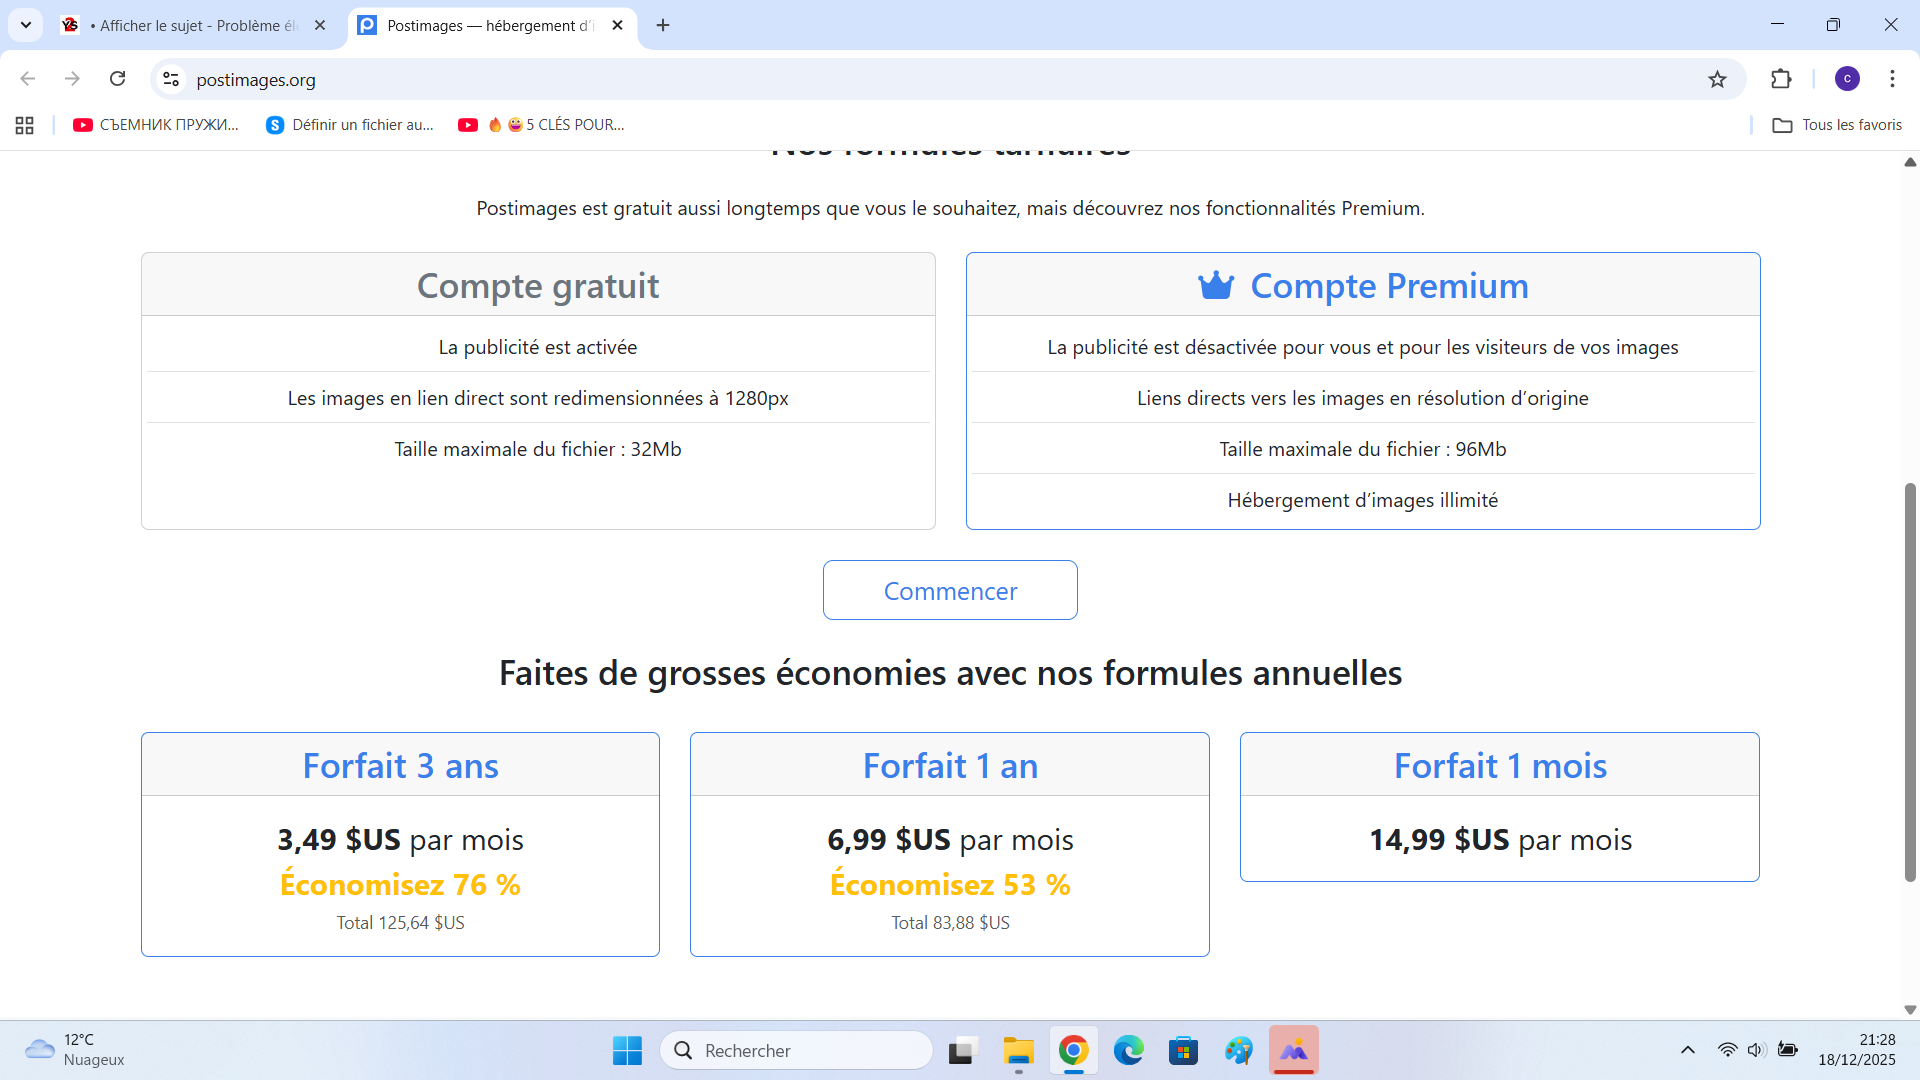
Task: Click the Commencer button
Action: click(950, 590)
